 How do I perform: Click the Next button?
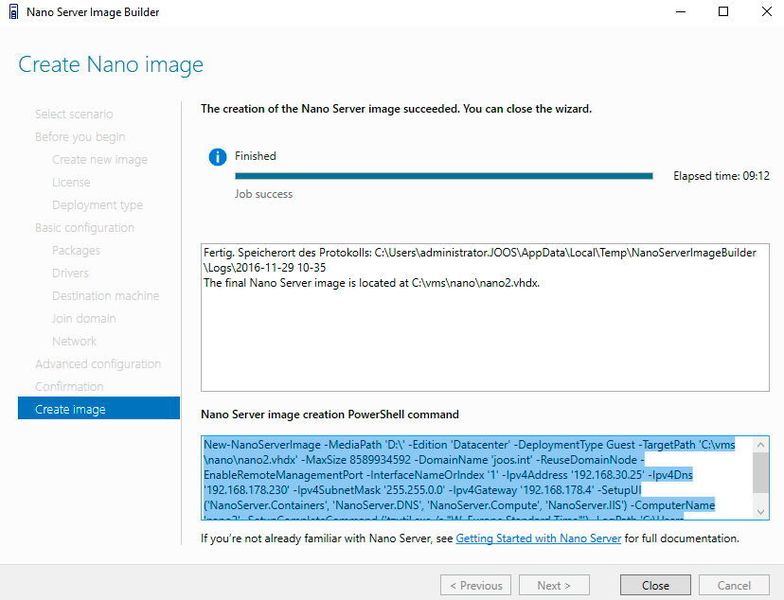click(554, 585)
